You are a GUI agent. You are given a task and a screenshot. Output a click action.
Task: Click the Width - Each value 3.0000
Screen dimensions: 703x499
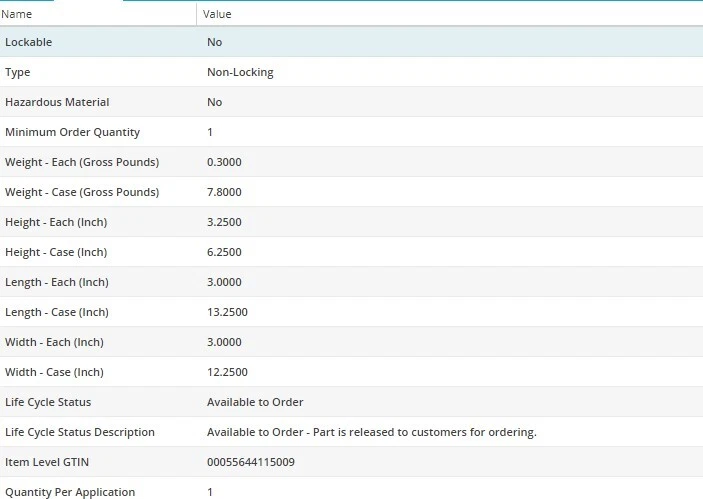point(224,343)
